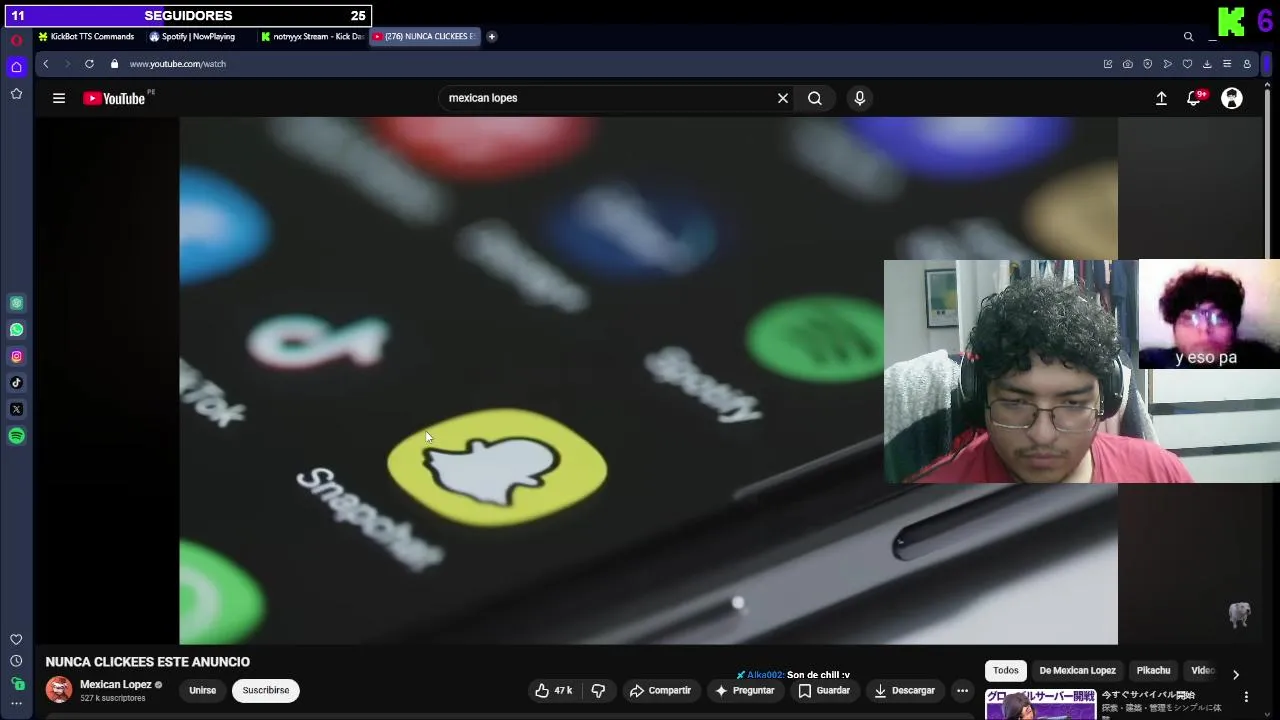Open the green lock sidebar icon
The image size is (1280, 720).
(17, 684)
